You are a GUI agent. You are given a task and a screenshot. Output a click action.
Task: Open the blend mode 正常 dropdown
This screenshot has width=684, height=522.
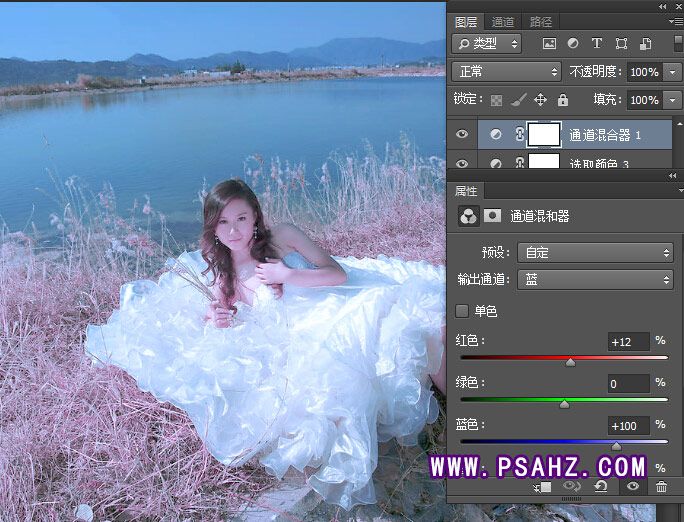(506, 72)
